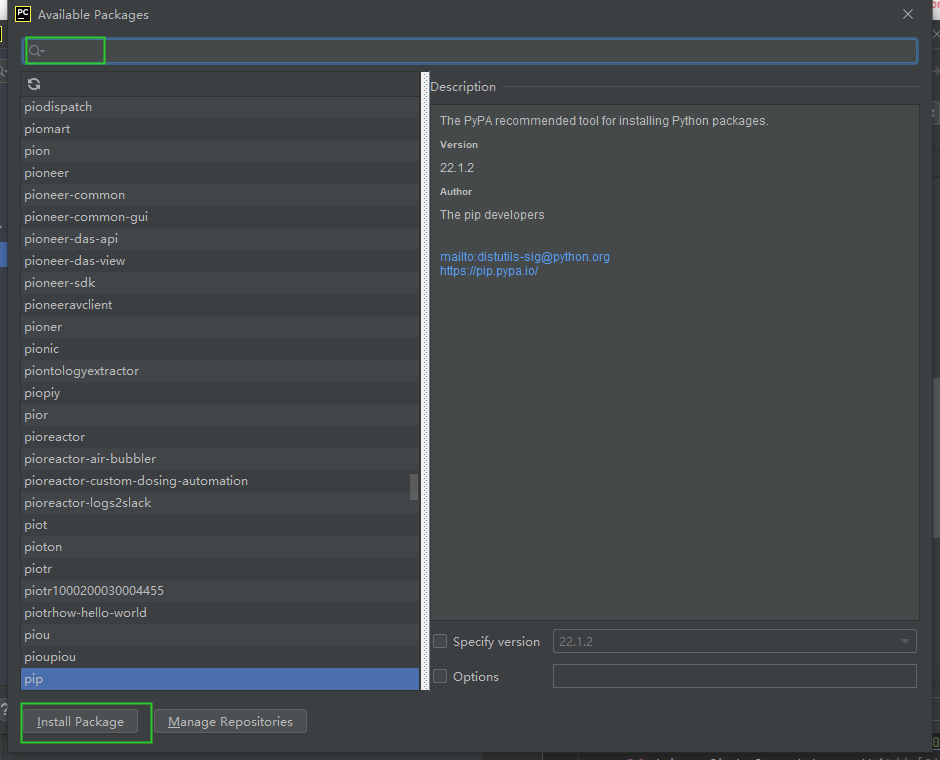940x760 pixels.
Task: Select the piotr1000200030004455 package
Action: point(220,590)
